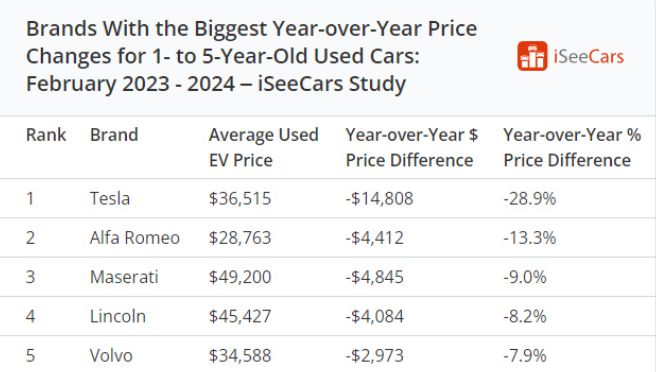This screenshot has height=372, width=656.
Task: Click Alfa Romeo's -13.3% percentage value
Action: pos(530,238)
